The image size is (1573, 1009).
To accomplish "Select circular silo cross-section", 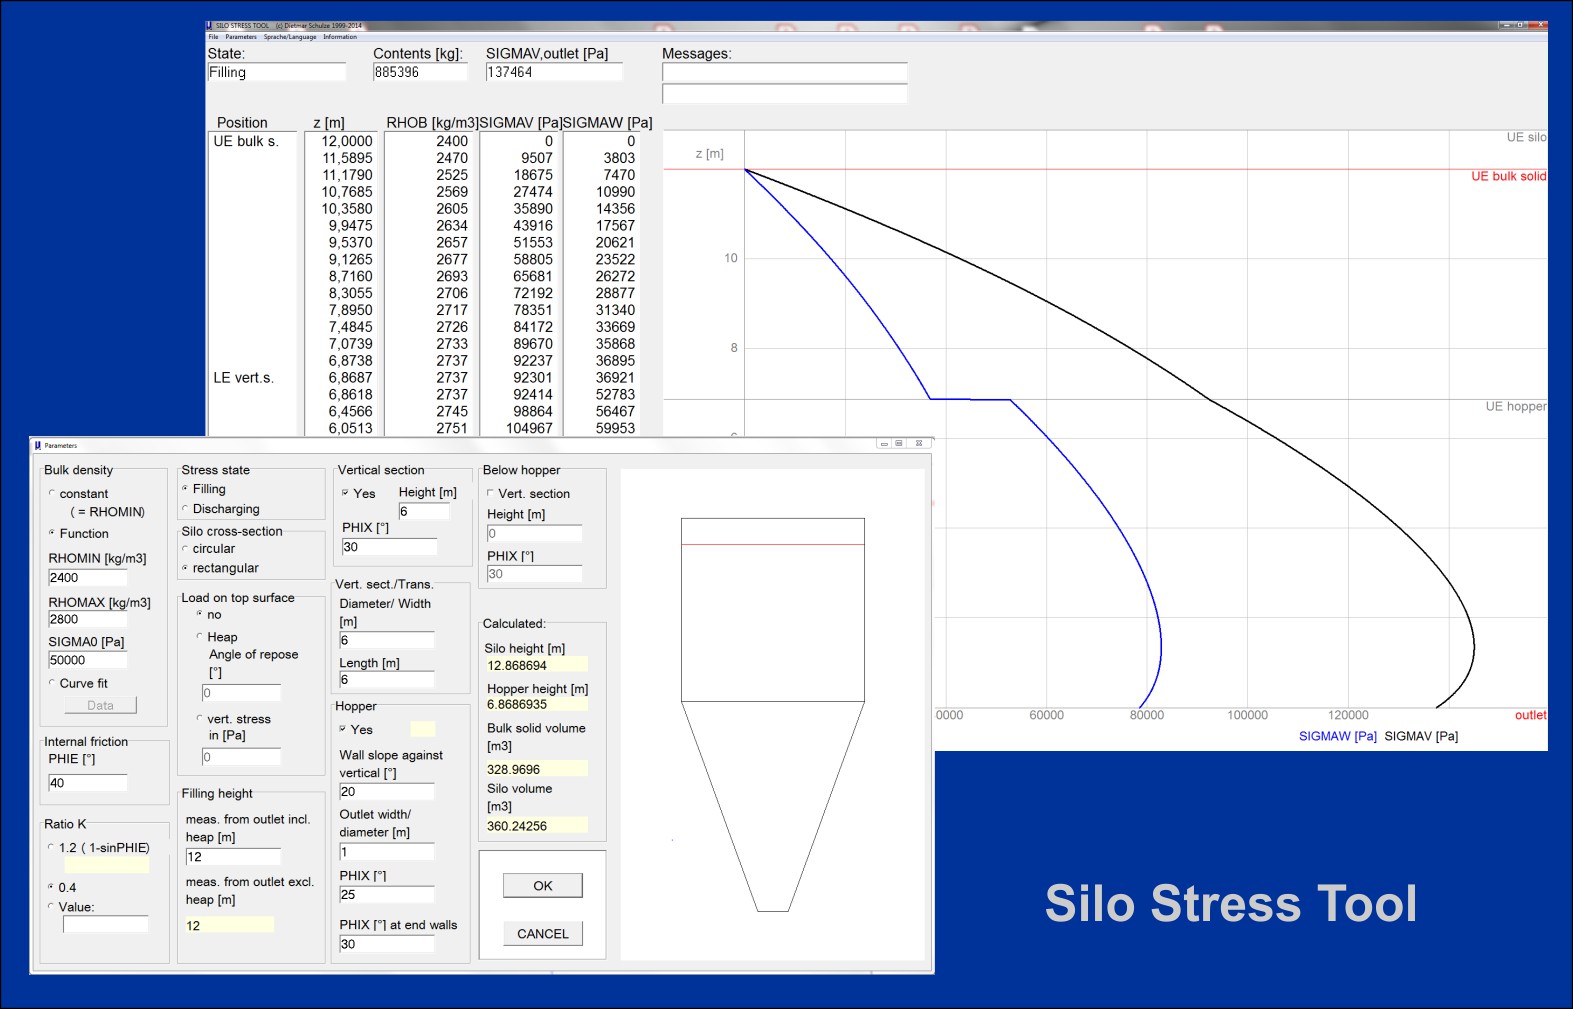I will tap(185, 549).
